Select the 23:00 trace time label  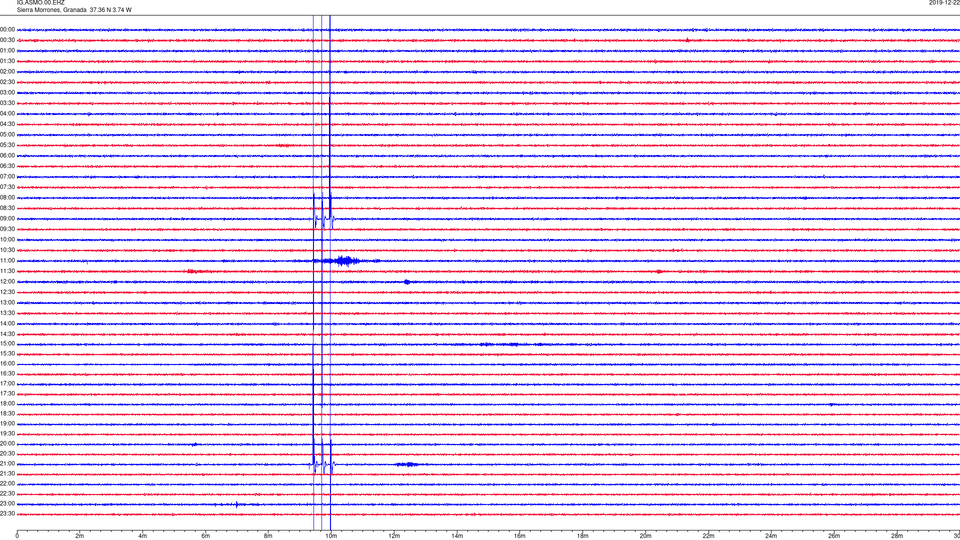7,504
